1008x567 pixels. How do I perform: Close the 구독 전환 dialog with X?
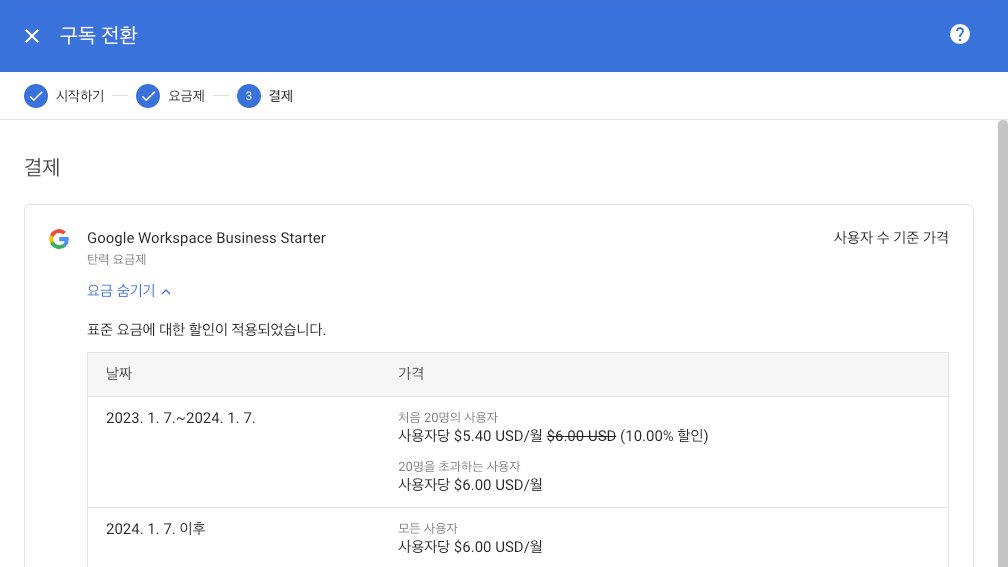point(32,36)
